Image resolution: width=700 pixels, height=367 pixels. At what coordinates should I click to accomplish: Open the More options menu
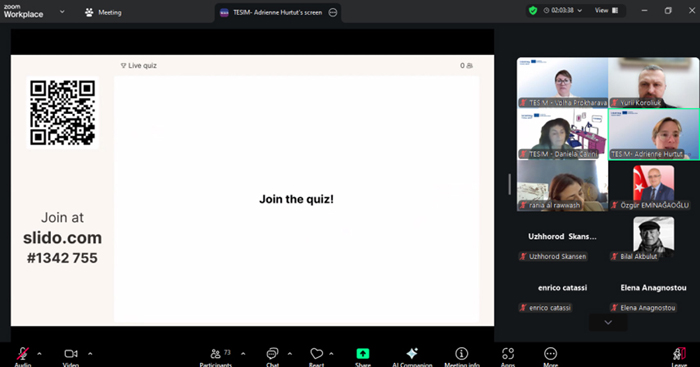[550, 354]
